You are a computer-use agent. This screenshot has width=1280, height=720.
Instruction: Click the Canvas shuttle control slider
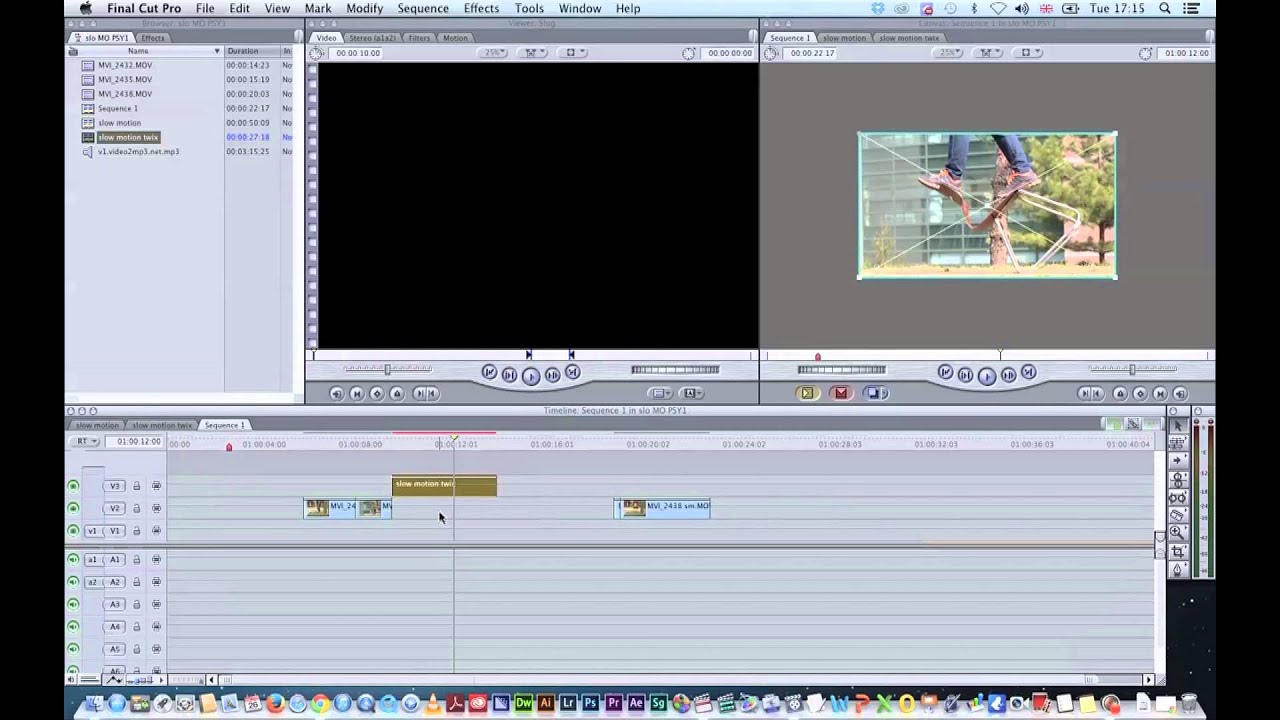pos(1132,369)
